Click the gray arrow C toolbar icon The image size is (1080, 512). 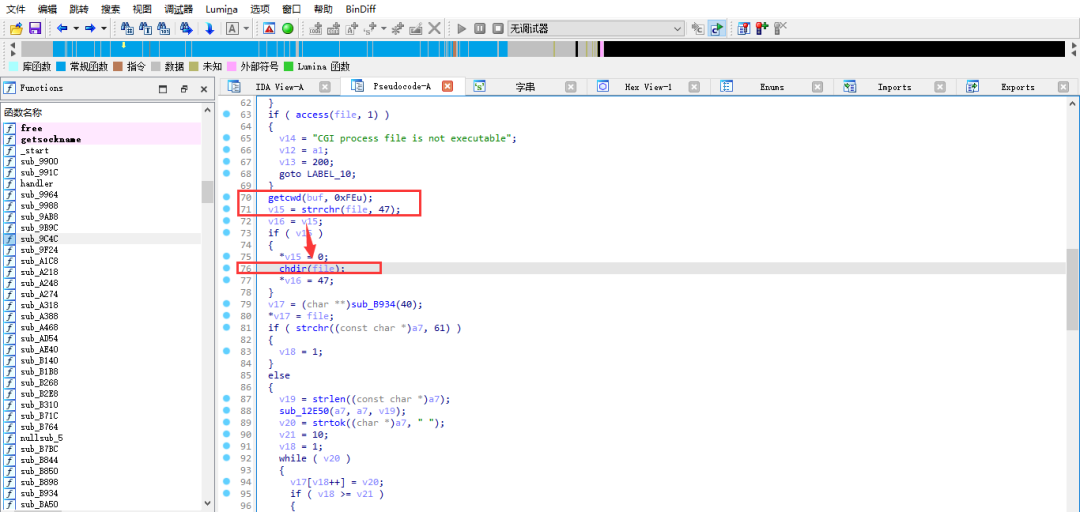coord(698,28)
